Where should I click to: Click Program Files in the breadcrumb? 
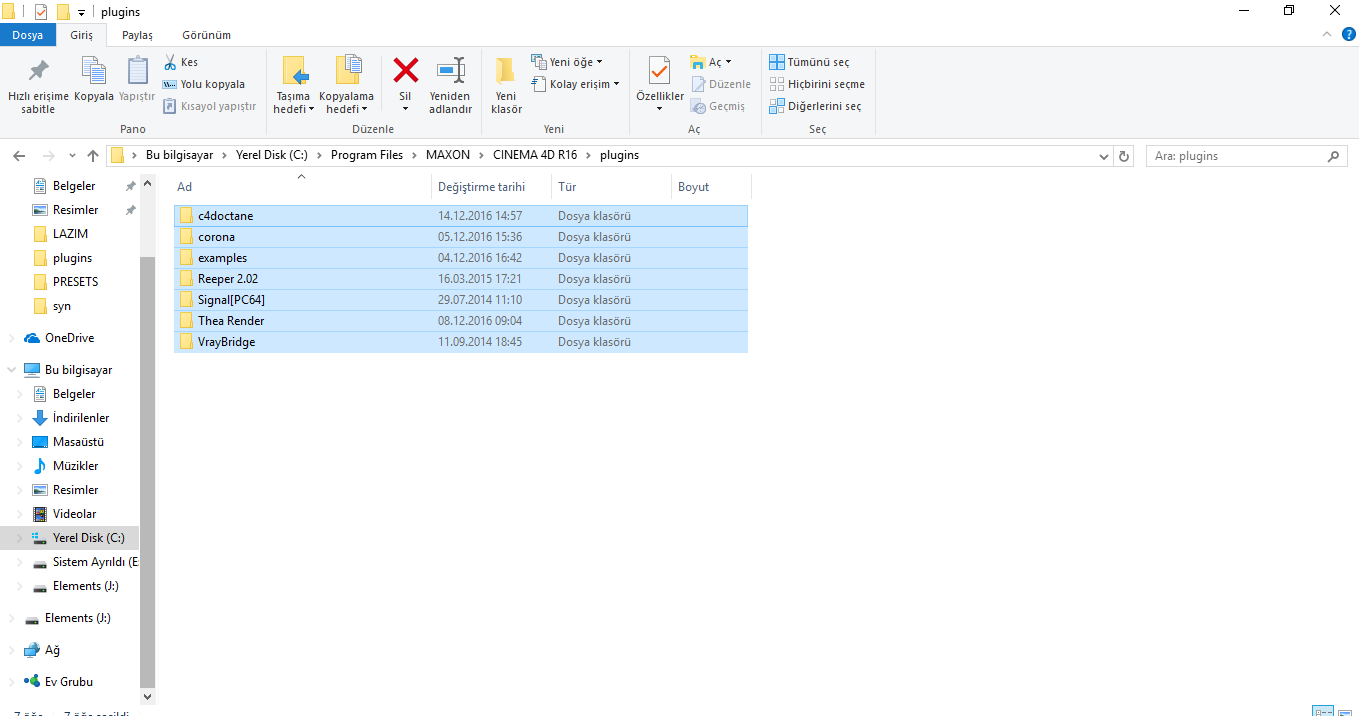(367, 155)
